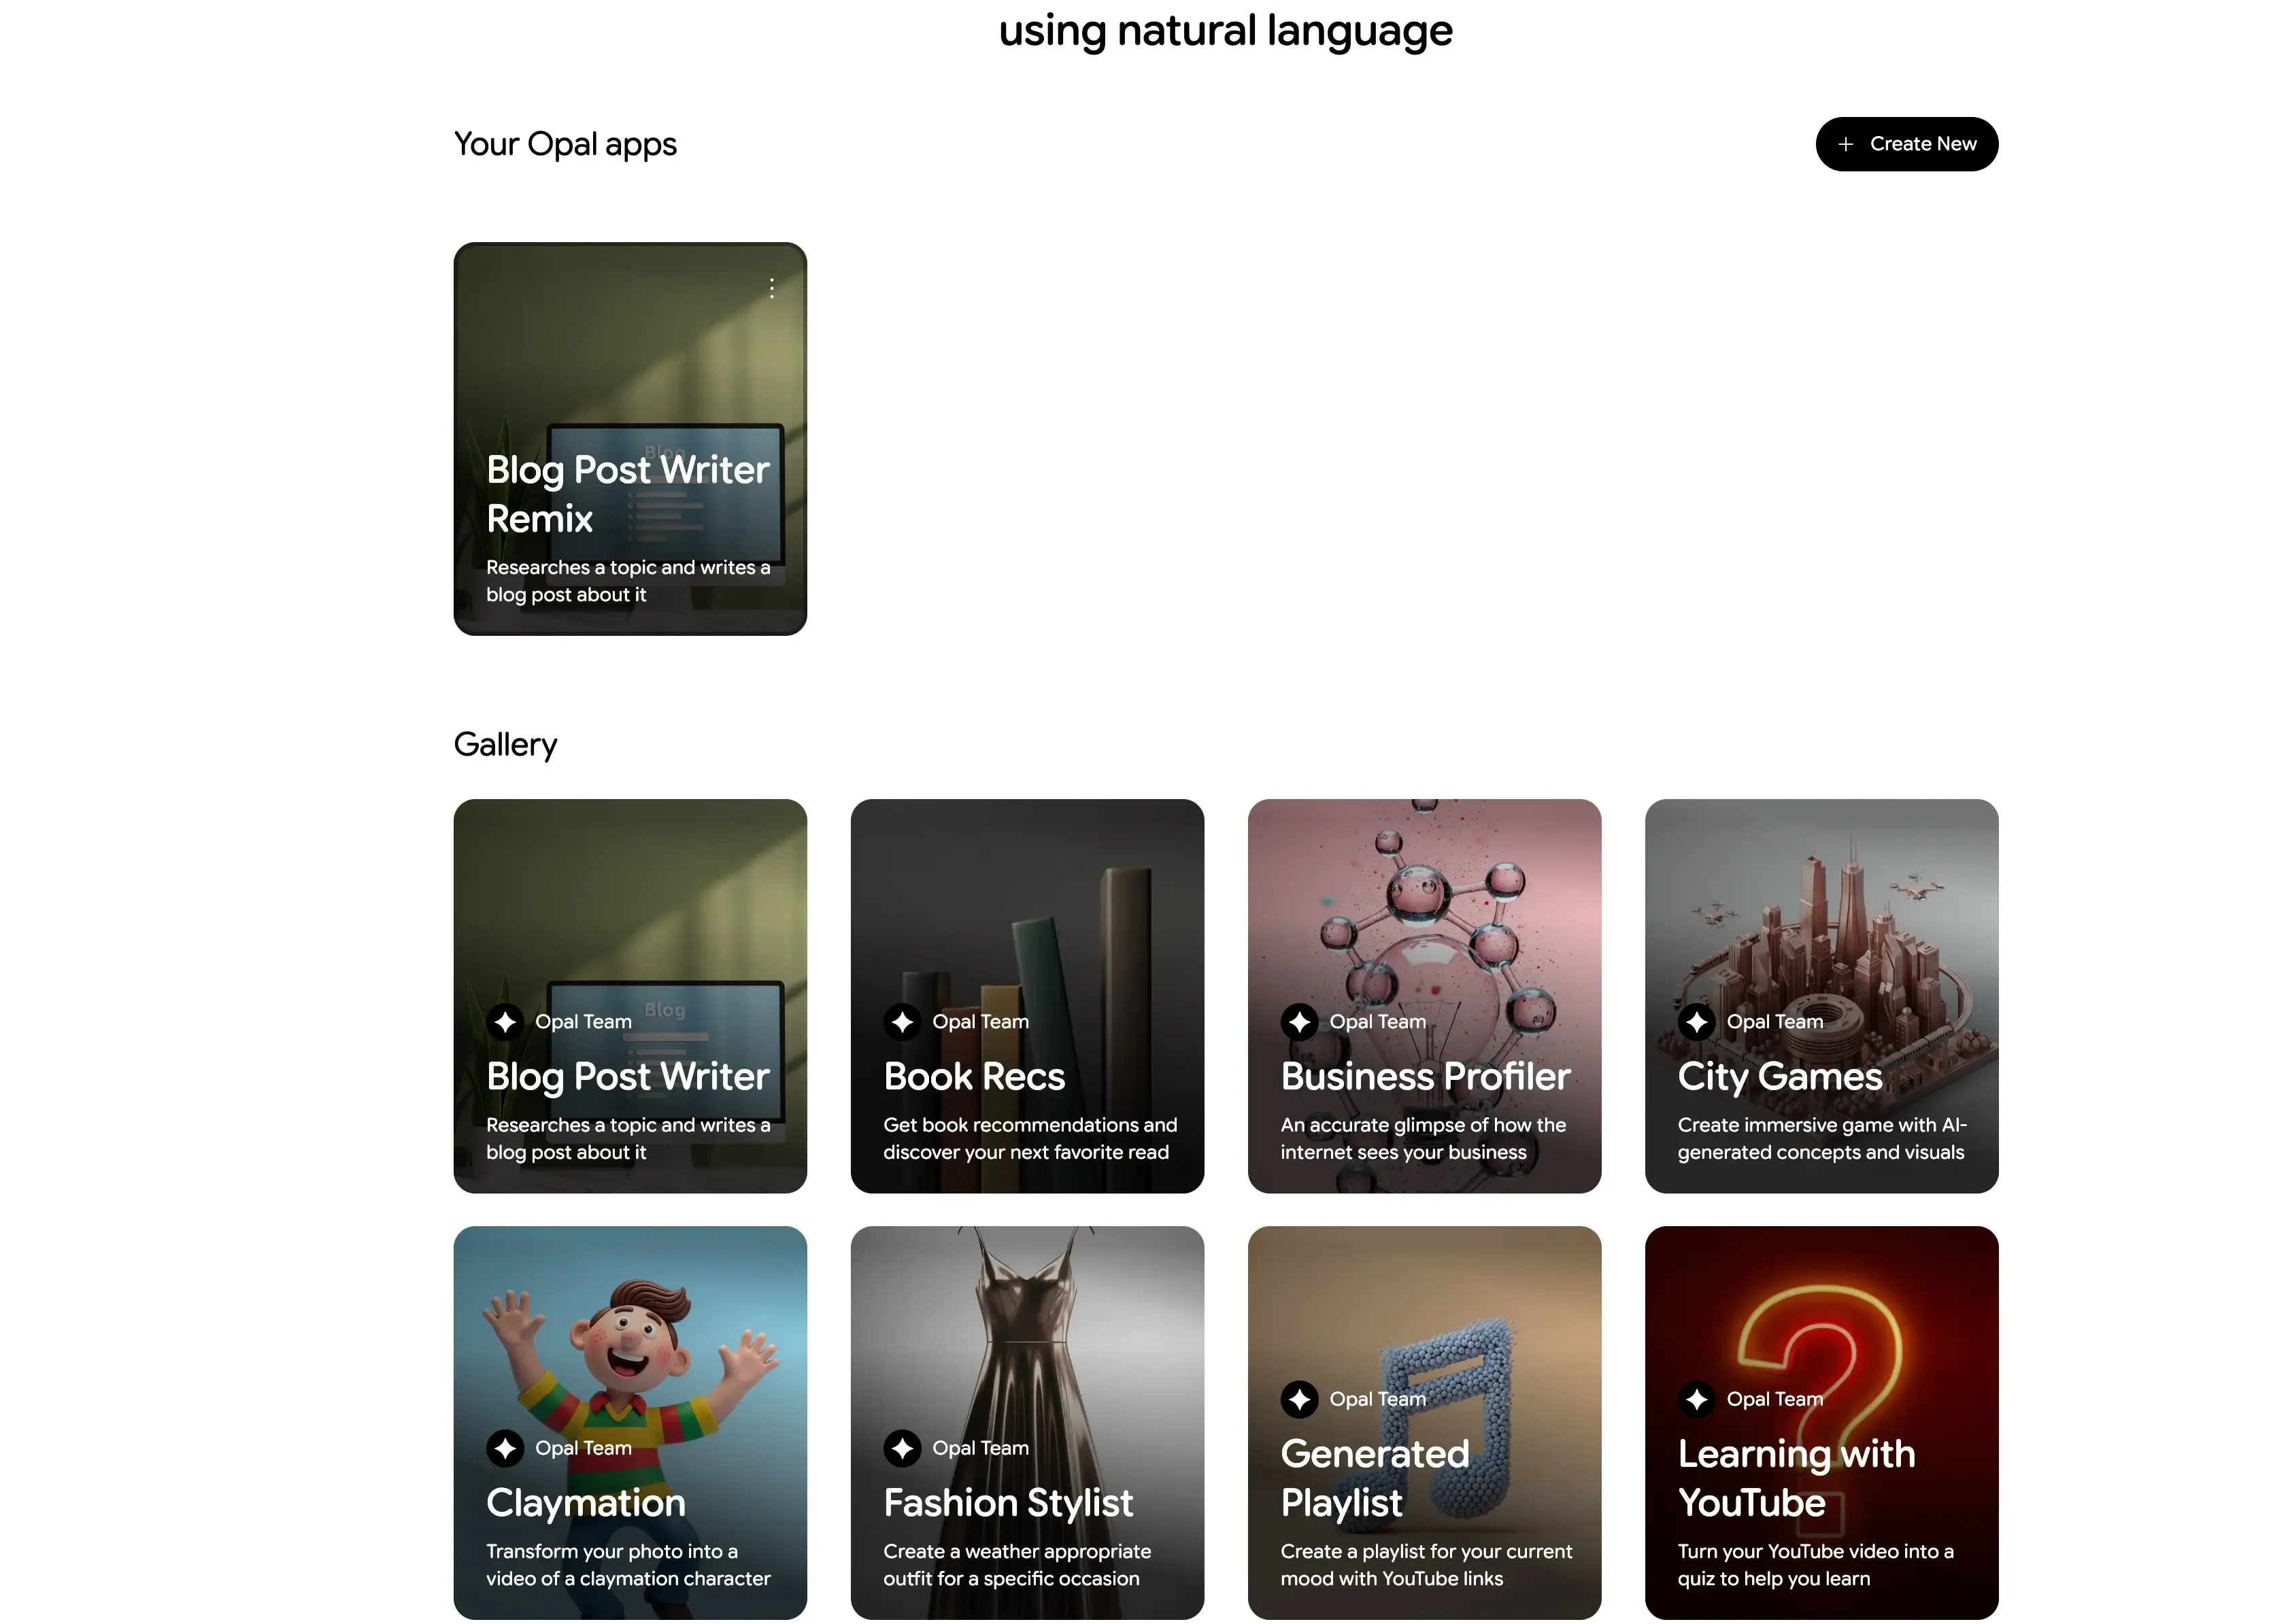Open the Learning with YouTube app
Viewport: 2288px width, 1624px height.
tap(1821, 1300)
